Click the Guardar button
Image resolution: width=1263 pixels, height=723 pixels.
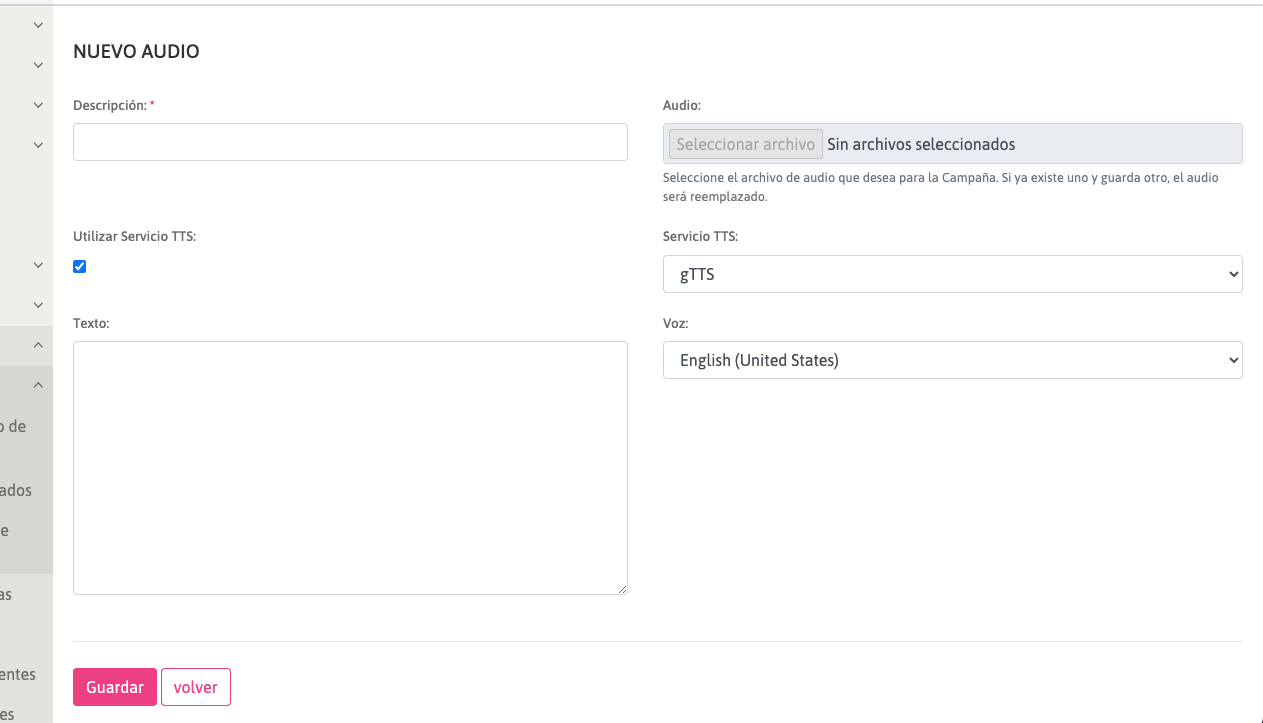[x=115, y=687]
